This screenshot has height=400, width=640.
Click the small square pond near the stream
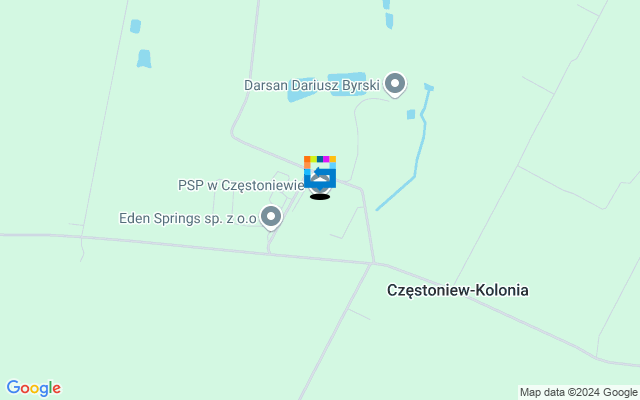click(411, 114)
